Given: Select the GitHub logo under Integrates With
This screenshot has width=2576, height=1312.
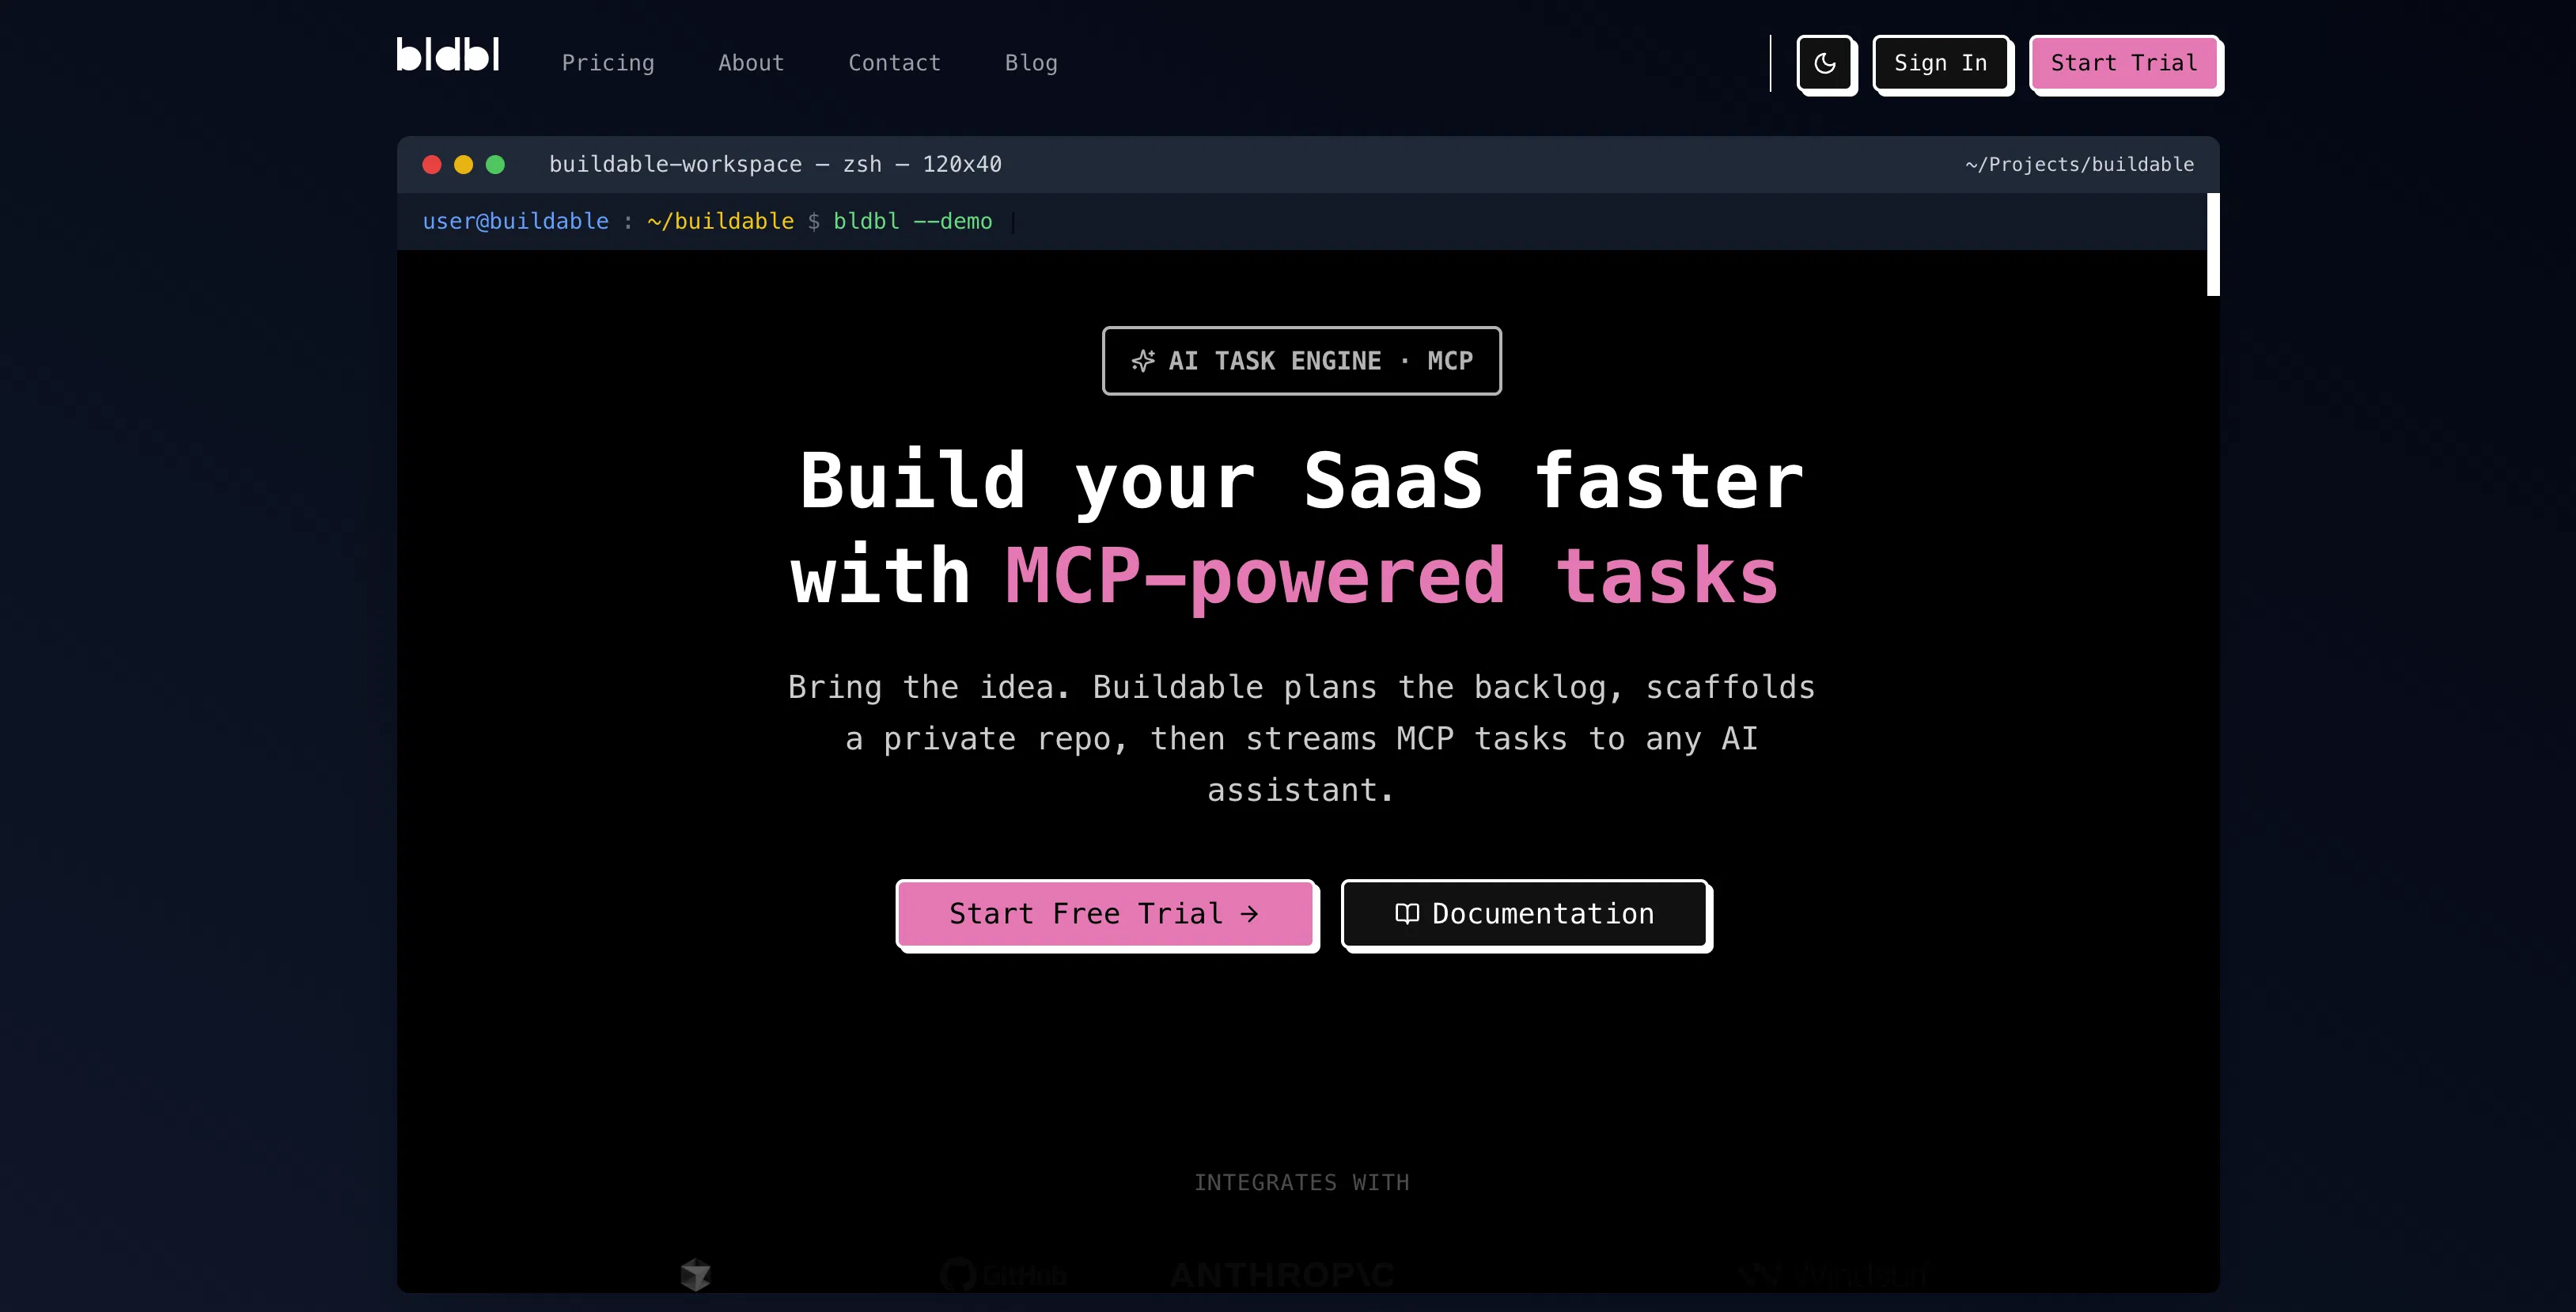Looking at the screenshot, I should (1003, 1274).
